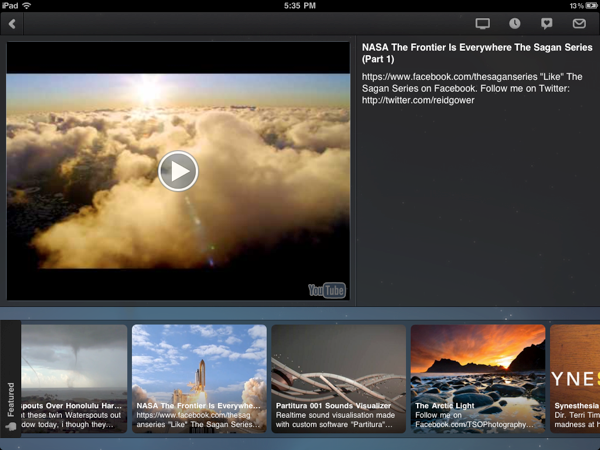This screenshot has height=450, width=600.
Task: Tap the Wi-Fi icon in status bar
Action: 26,5
